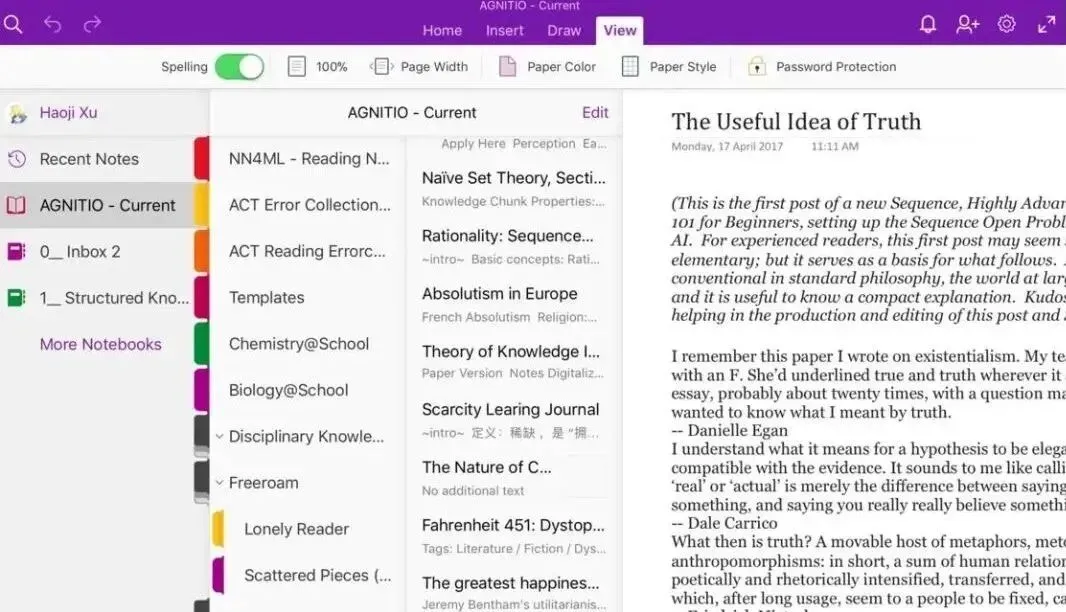Click the Haoji Xu account name
The width and height of the screenshot is (1066, 612).
click(x=68, y=113)
